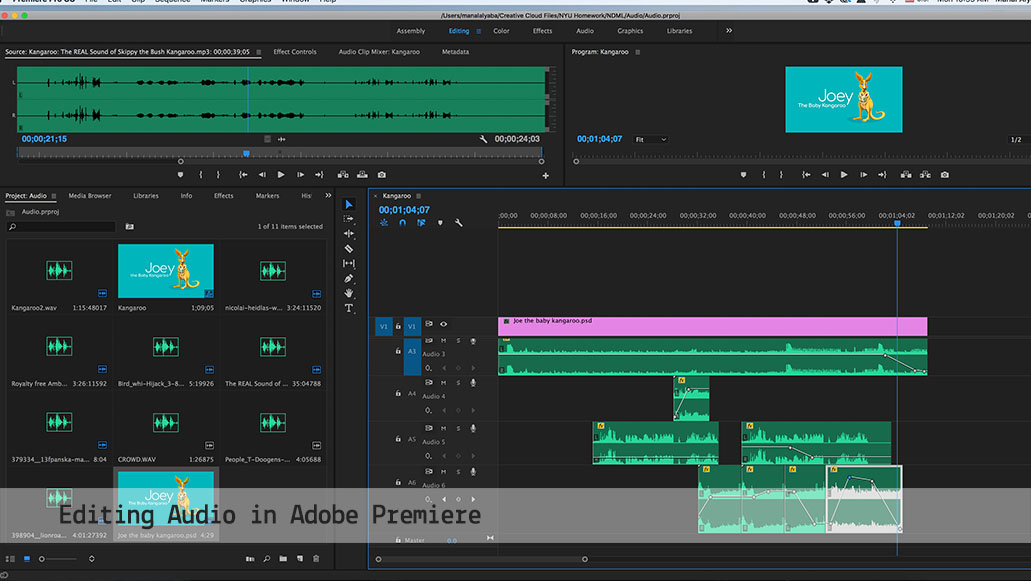Pick the Ripple Edit tool
Screen dimensions: 1031x581
tap(349, 233)
